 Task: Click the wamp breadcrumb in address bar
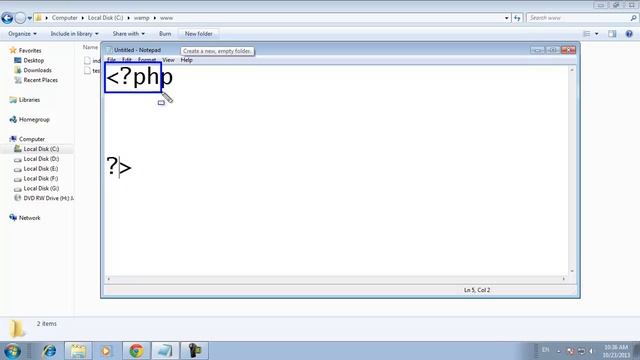coord(142,18)
